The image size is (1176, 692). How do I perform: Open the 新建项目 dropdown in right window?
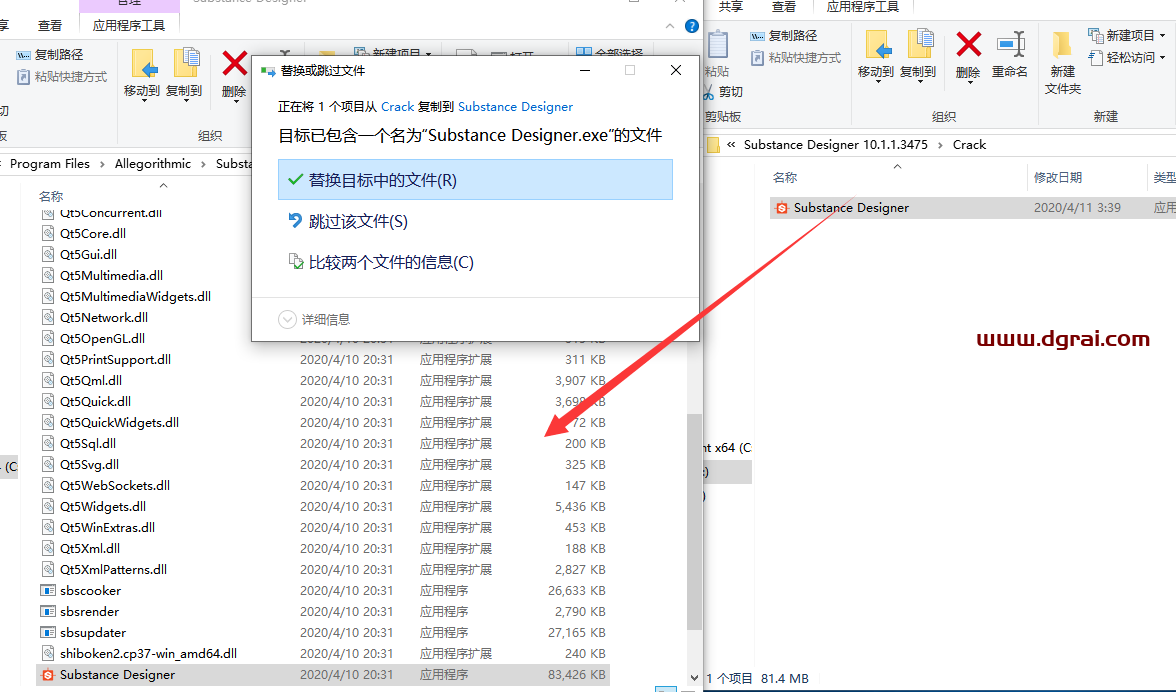pos(1162,35)
